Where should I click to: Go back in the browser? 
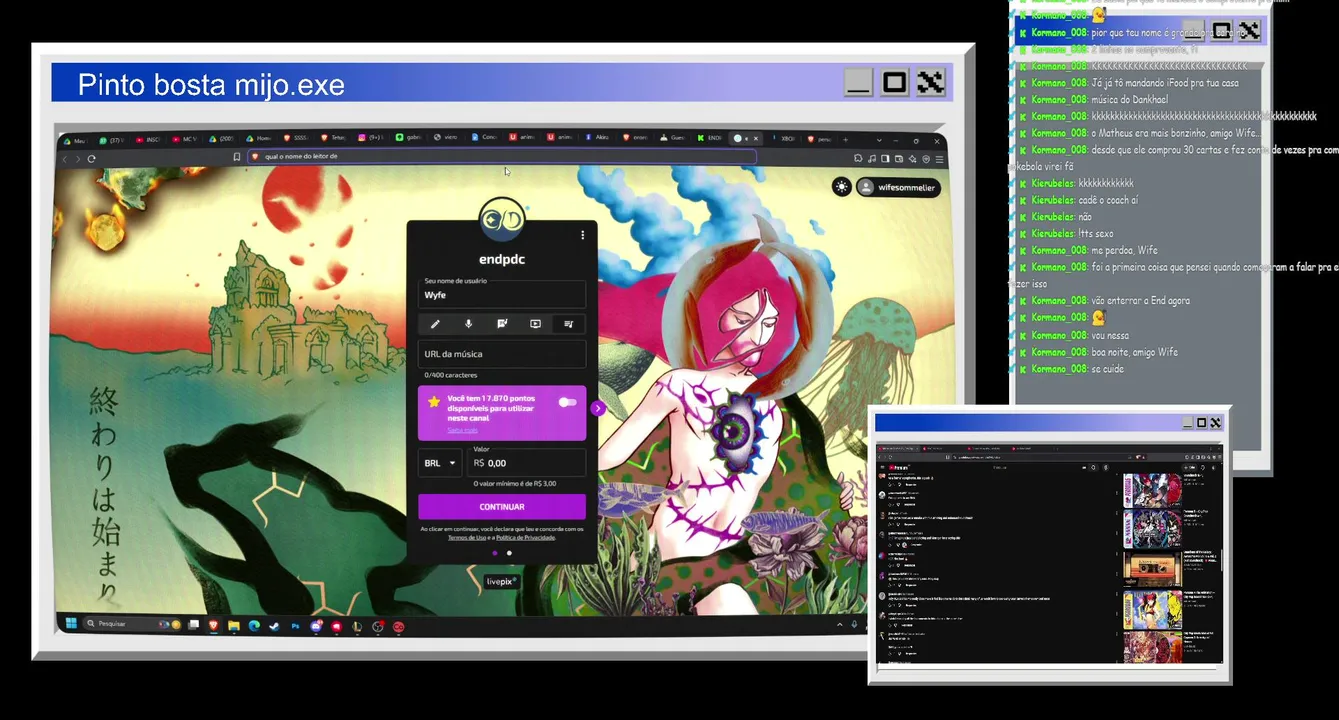(66, 158)
